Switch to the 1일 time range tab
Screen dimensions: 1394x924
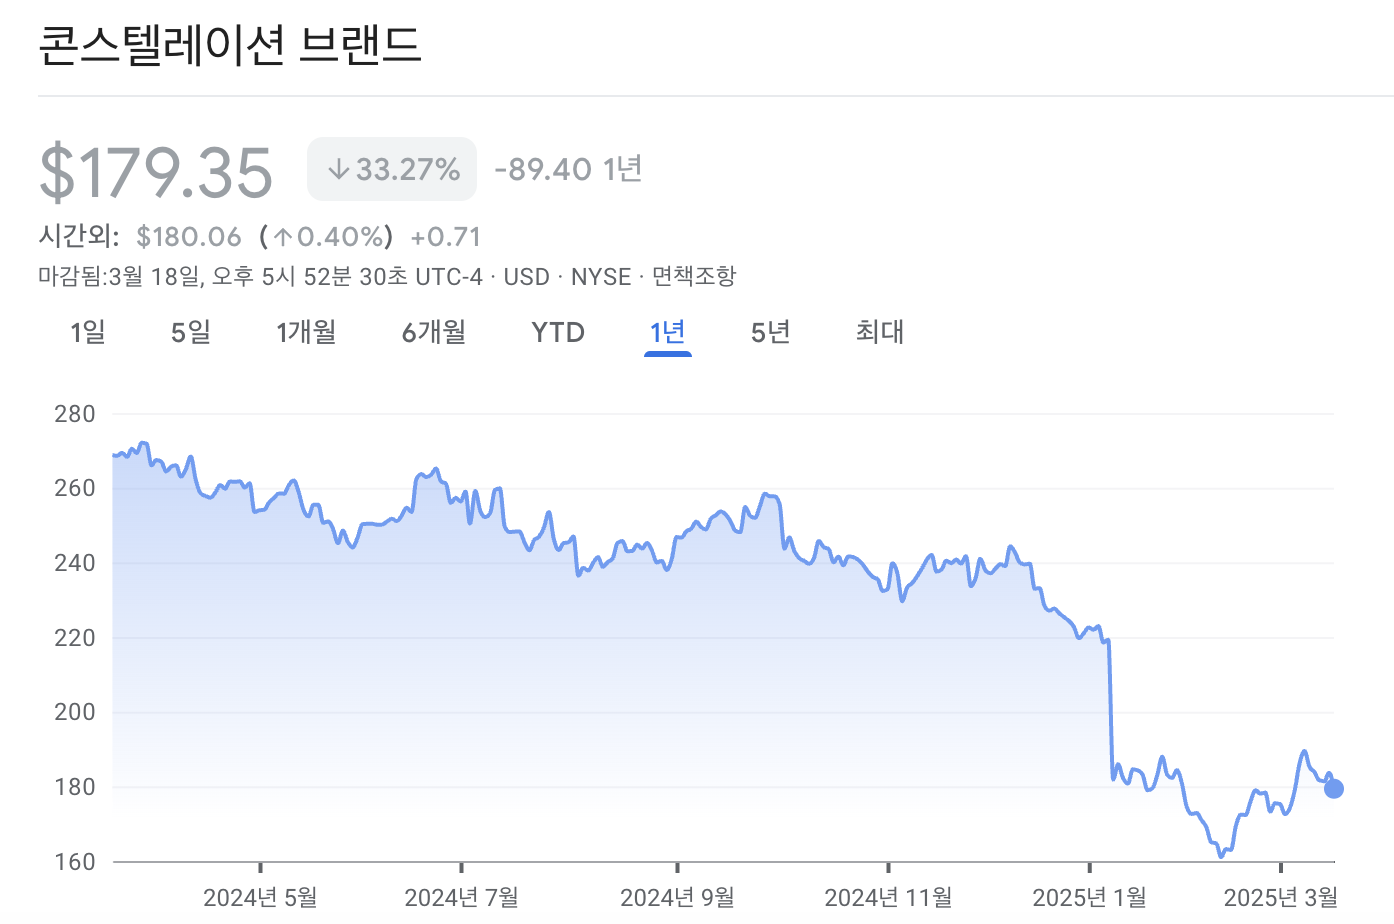coord(86,332)
